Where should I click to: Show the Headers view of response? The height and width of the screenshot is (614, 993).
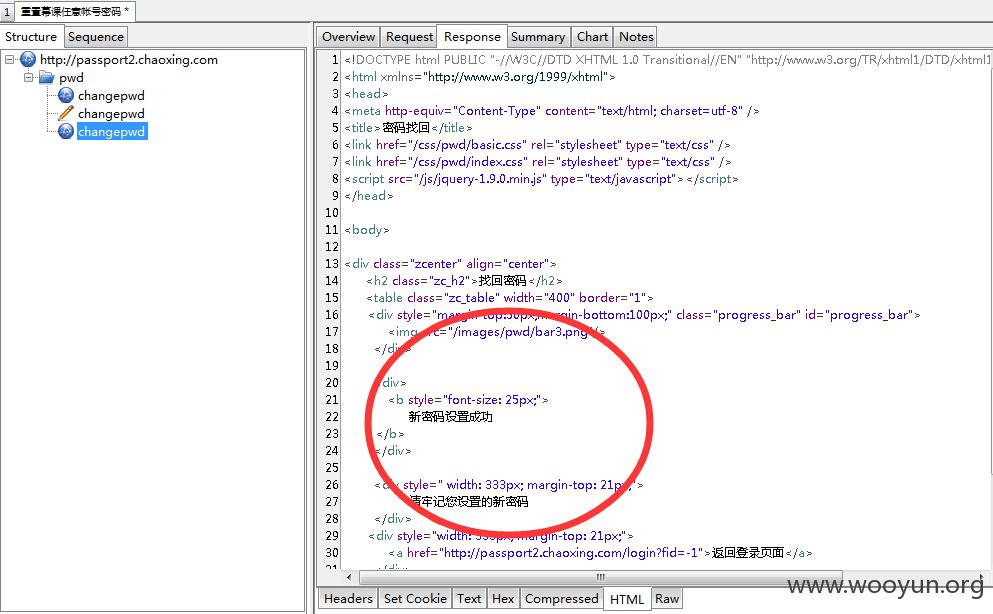pos(348,599)
